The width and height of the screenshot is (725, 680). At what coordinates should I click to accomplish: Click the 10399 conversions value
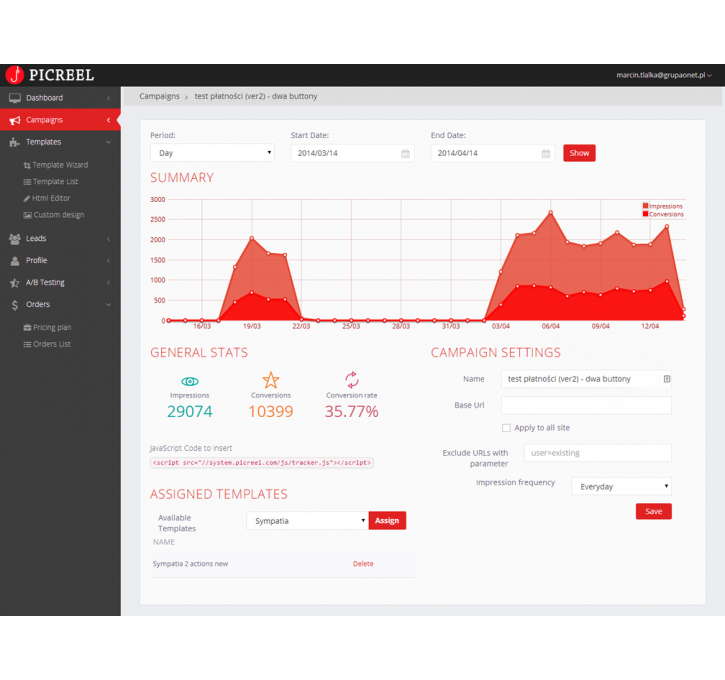pos(271,411)
